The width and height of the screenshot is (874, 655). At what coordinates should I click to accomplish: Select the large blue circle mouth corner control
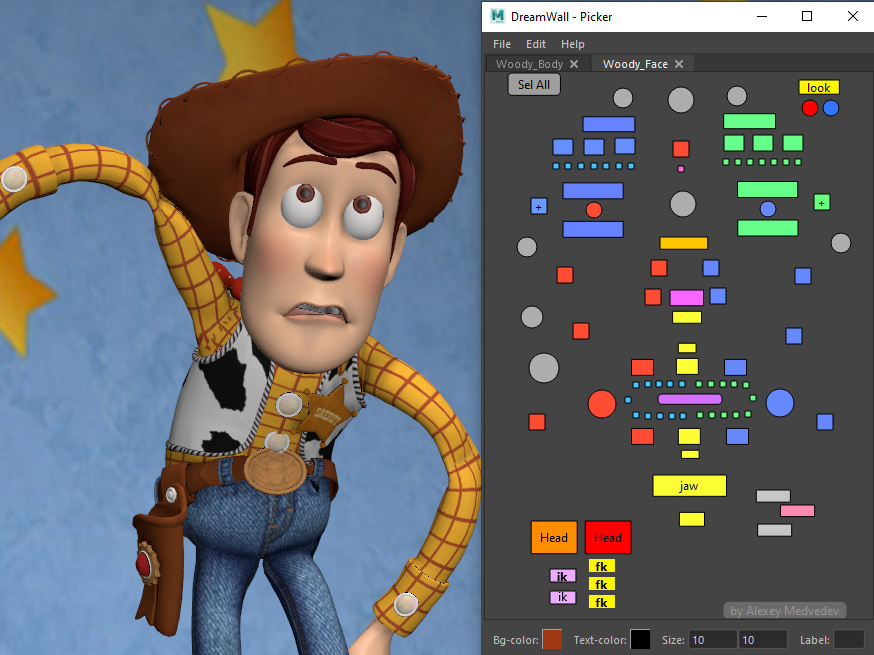(x=780, y=403)
